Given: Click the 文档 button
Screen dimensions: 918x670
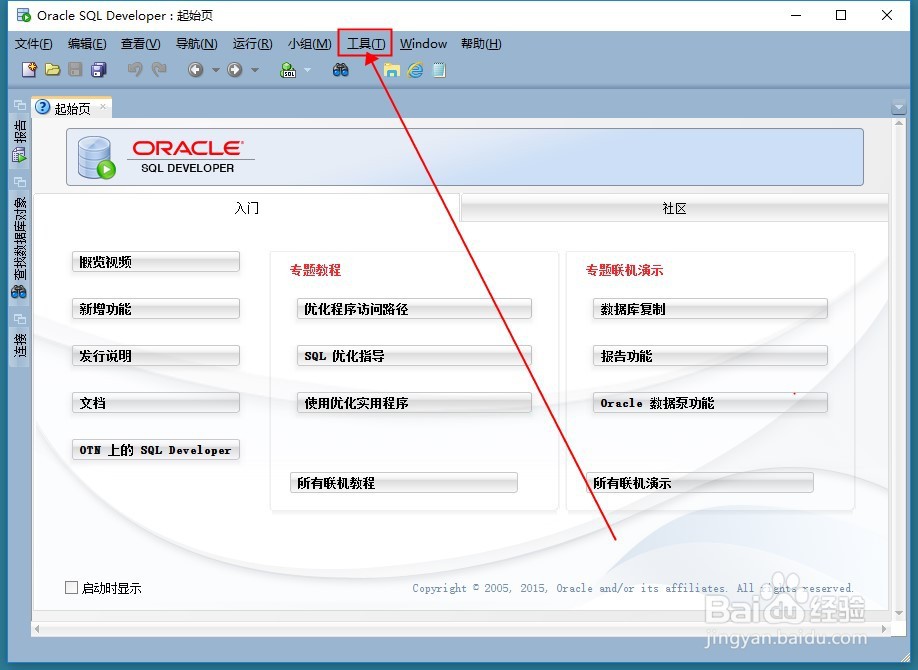Looking at the screenshot, I should (156, 402).
